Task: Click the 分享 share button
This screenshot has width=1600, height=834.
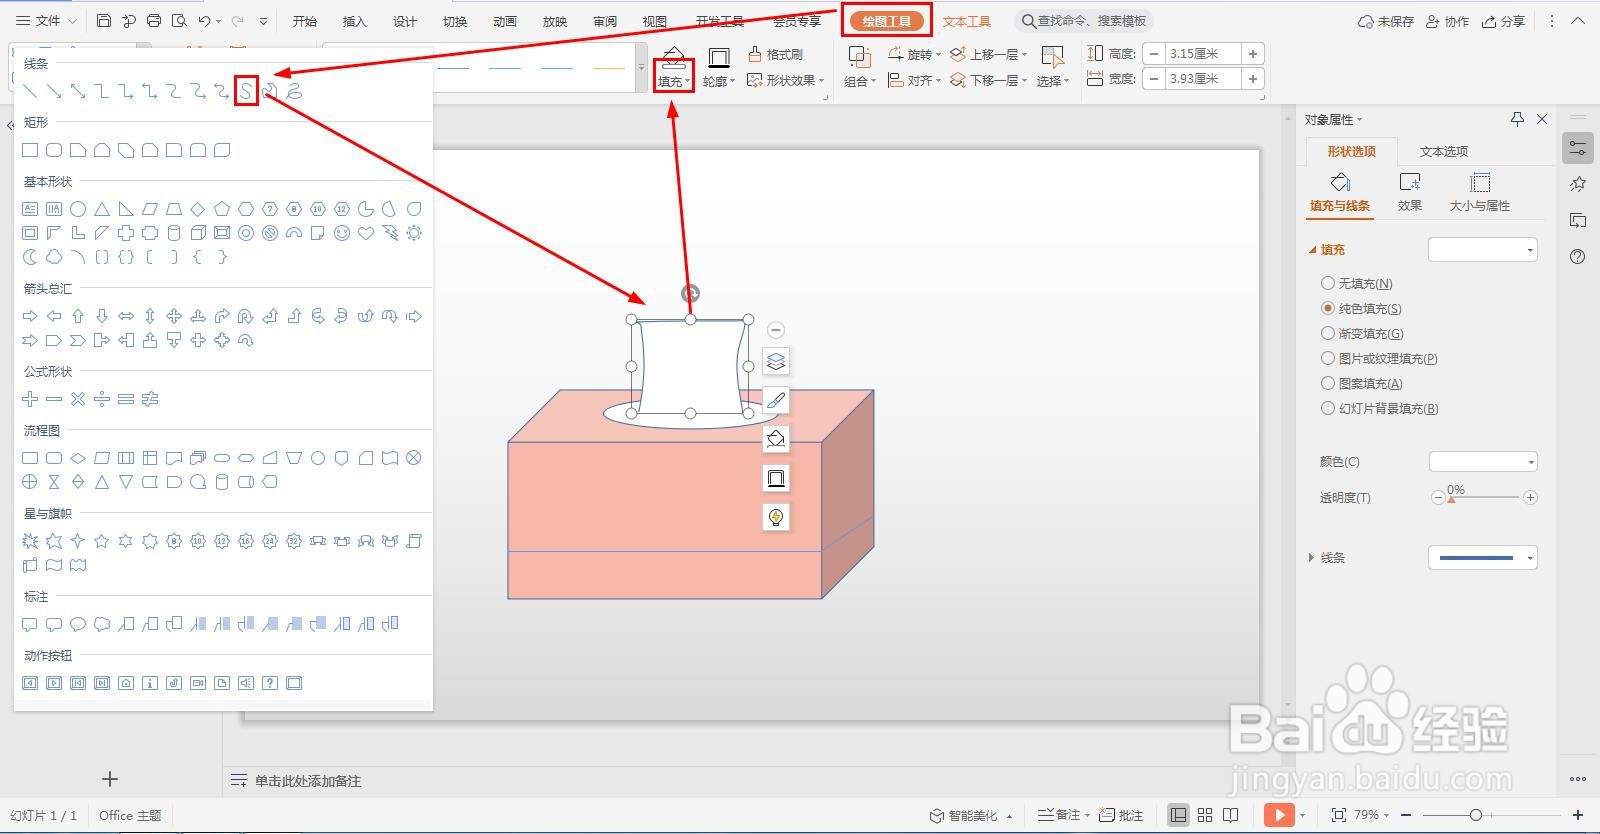Action: [1504, 21]
